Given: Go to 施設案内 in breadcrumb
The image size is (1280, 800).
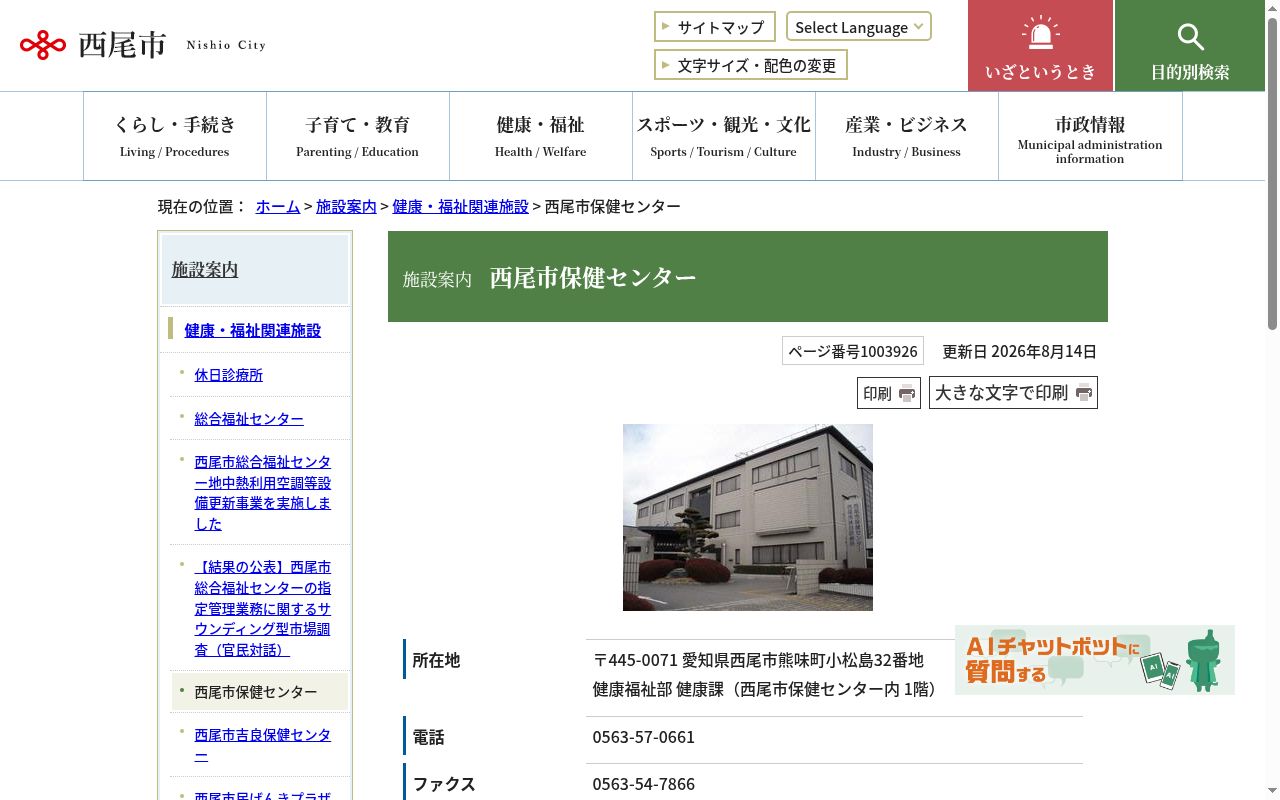Looking at the screenshot, I should tap(346, 206).
